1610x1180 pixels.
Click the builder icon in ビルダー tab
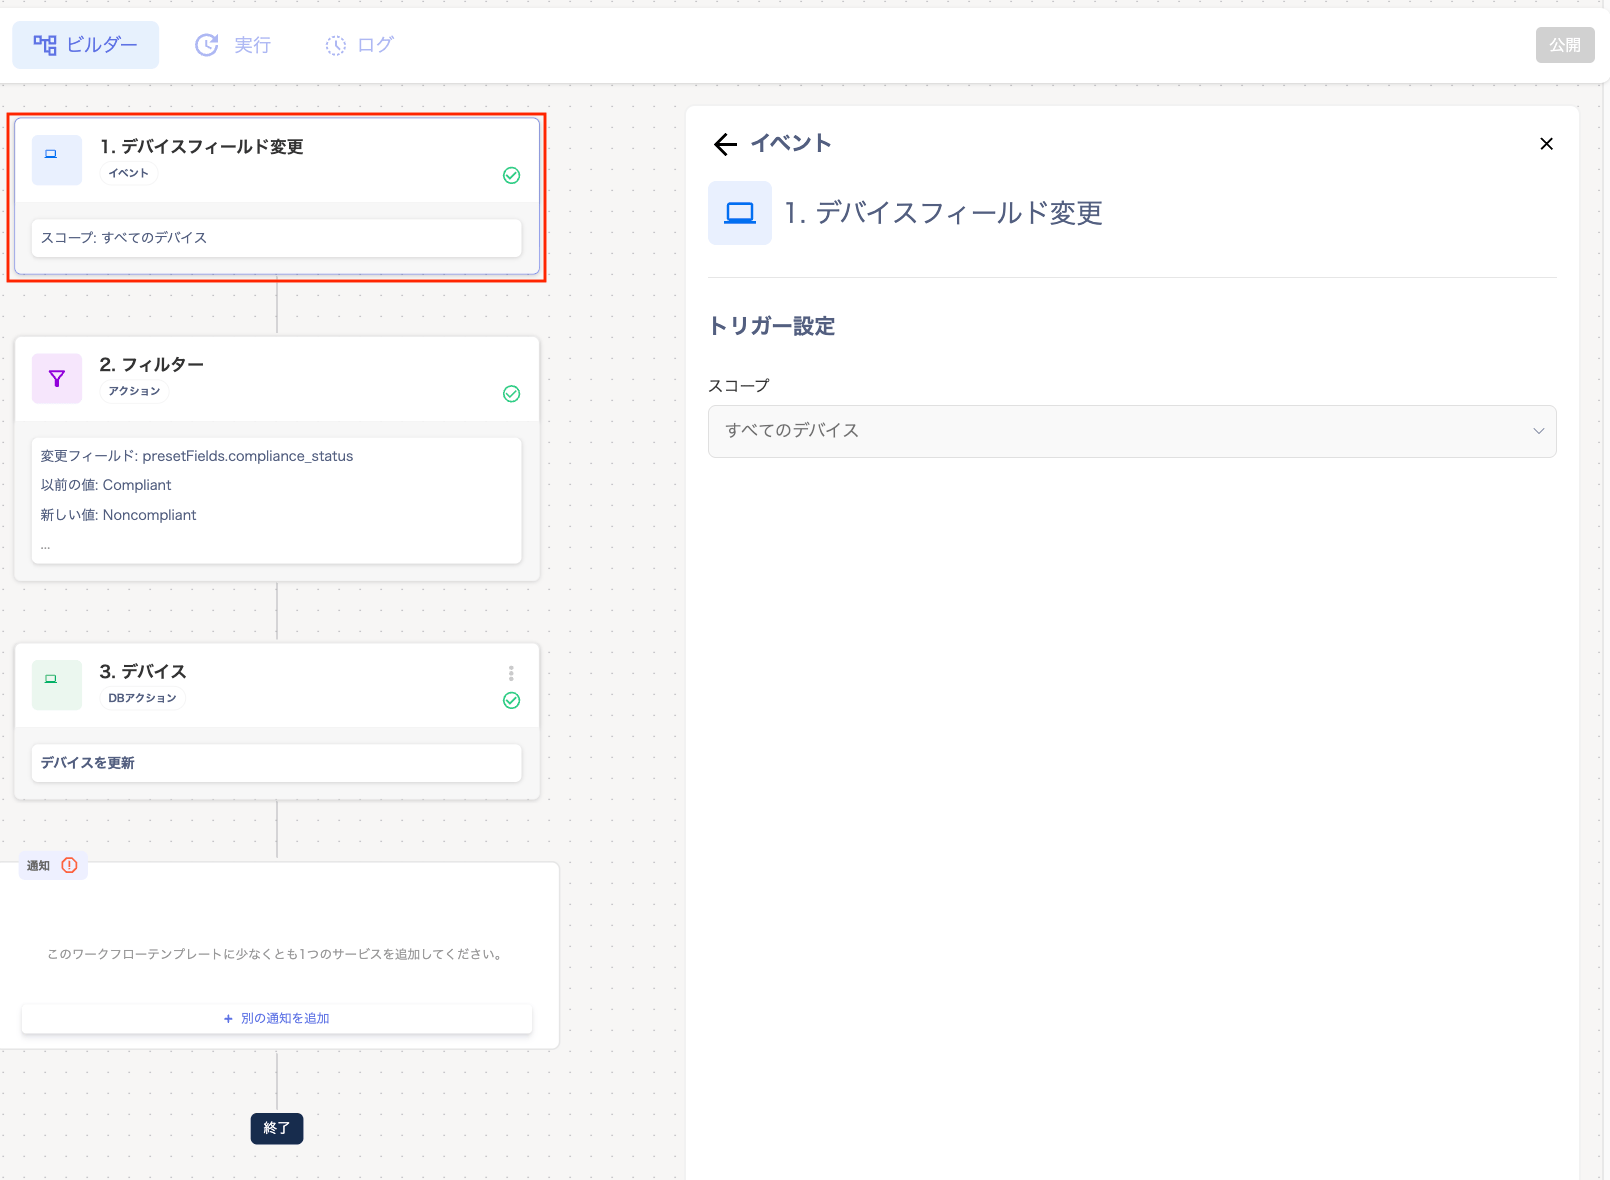45,45
